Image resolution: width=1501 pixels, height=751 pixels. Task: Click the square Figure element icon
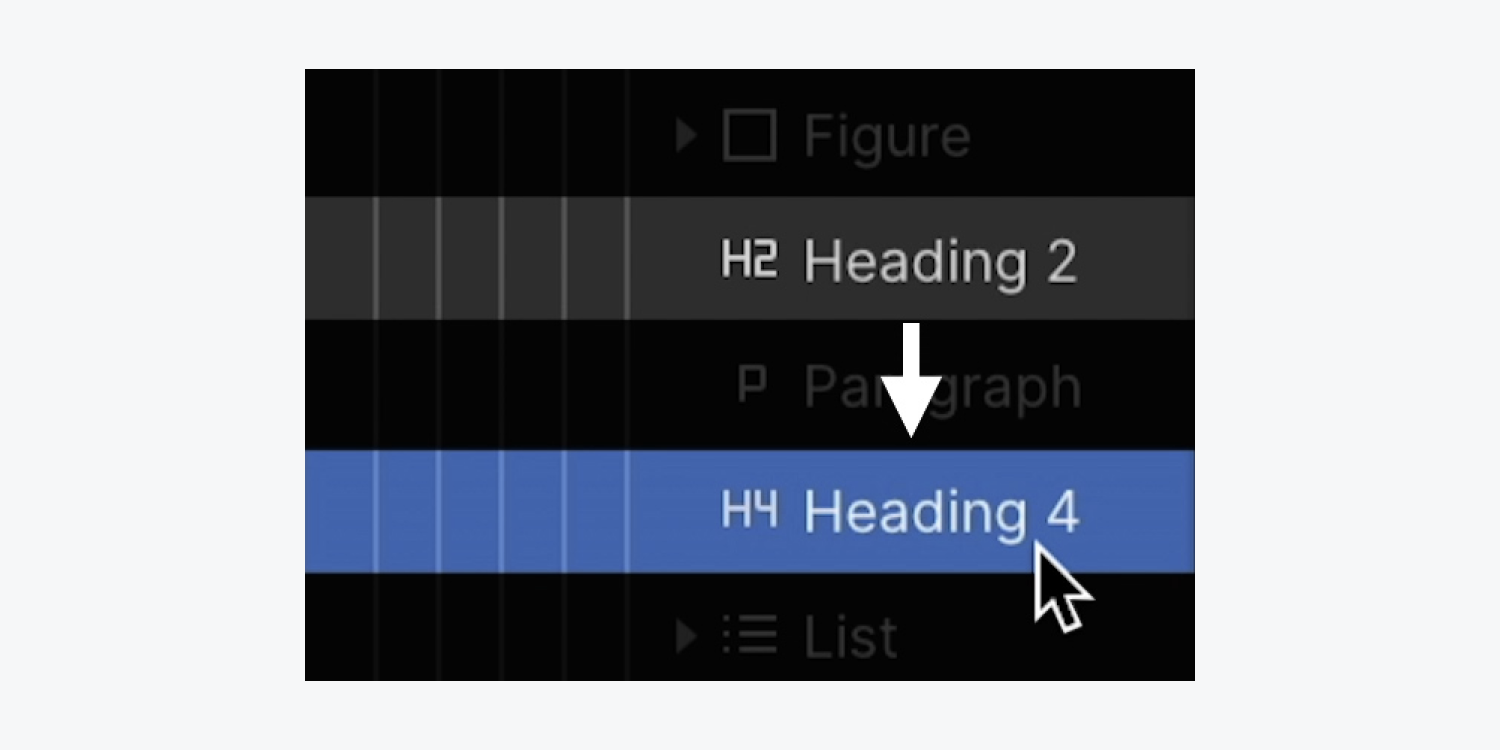pyautogui.click(x=749, y=135)
